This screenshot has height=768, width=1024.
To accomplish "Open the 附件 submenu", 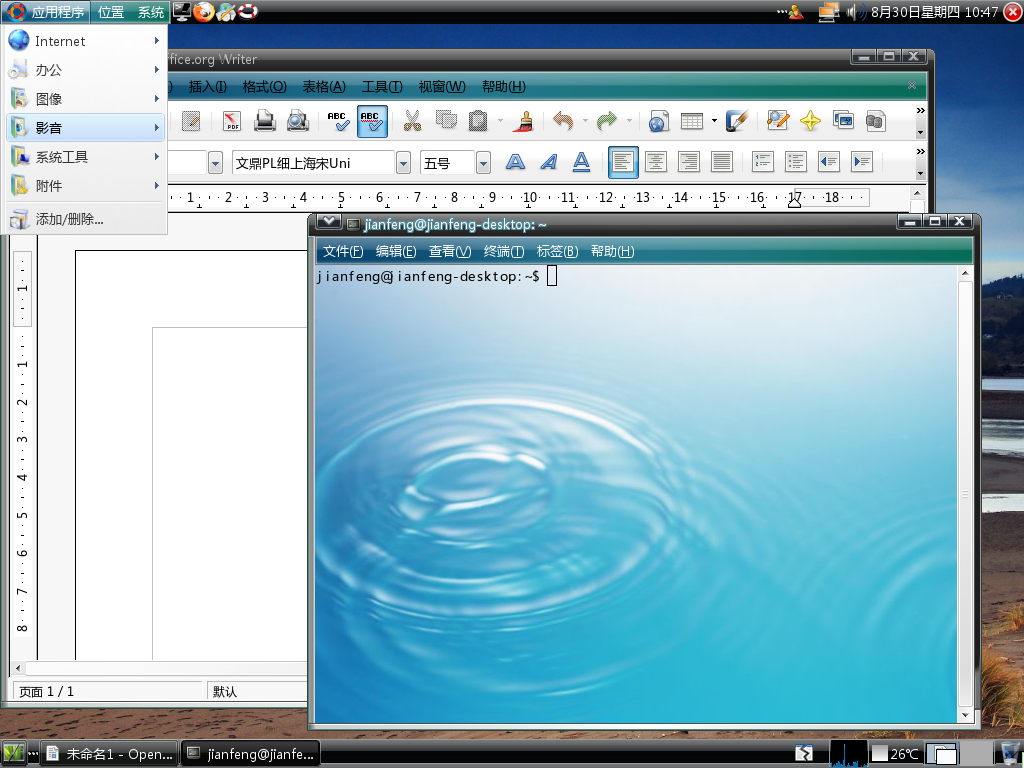I will point(85,185).
